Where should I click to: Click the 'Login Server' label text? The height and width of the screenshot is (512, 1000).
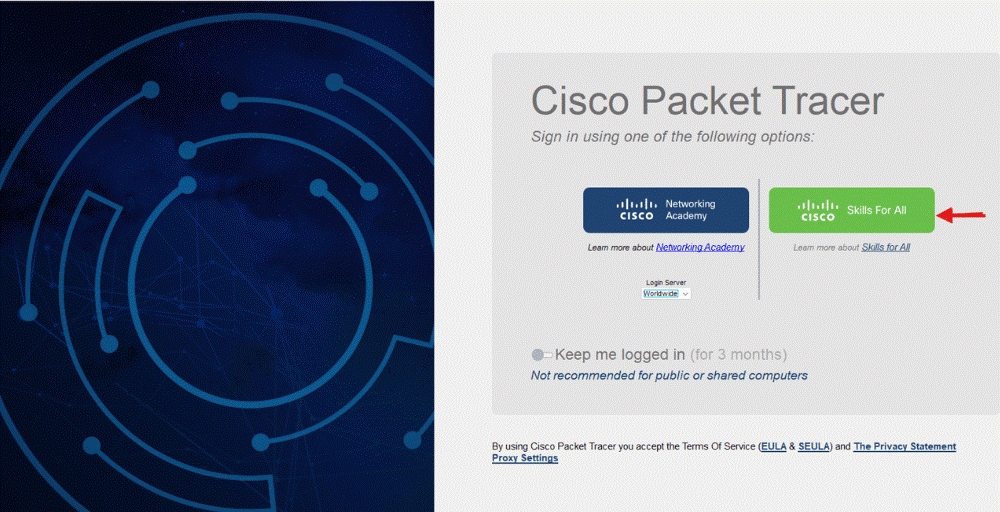tap(666, 283)
